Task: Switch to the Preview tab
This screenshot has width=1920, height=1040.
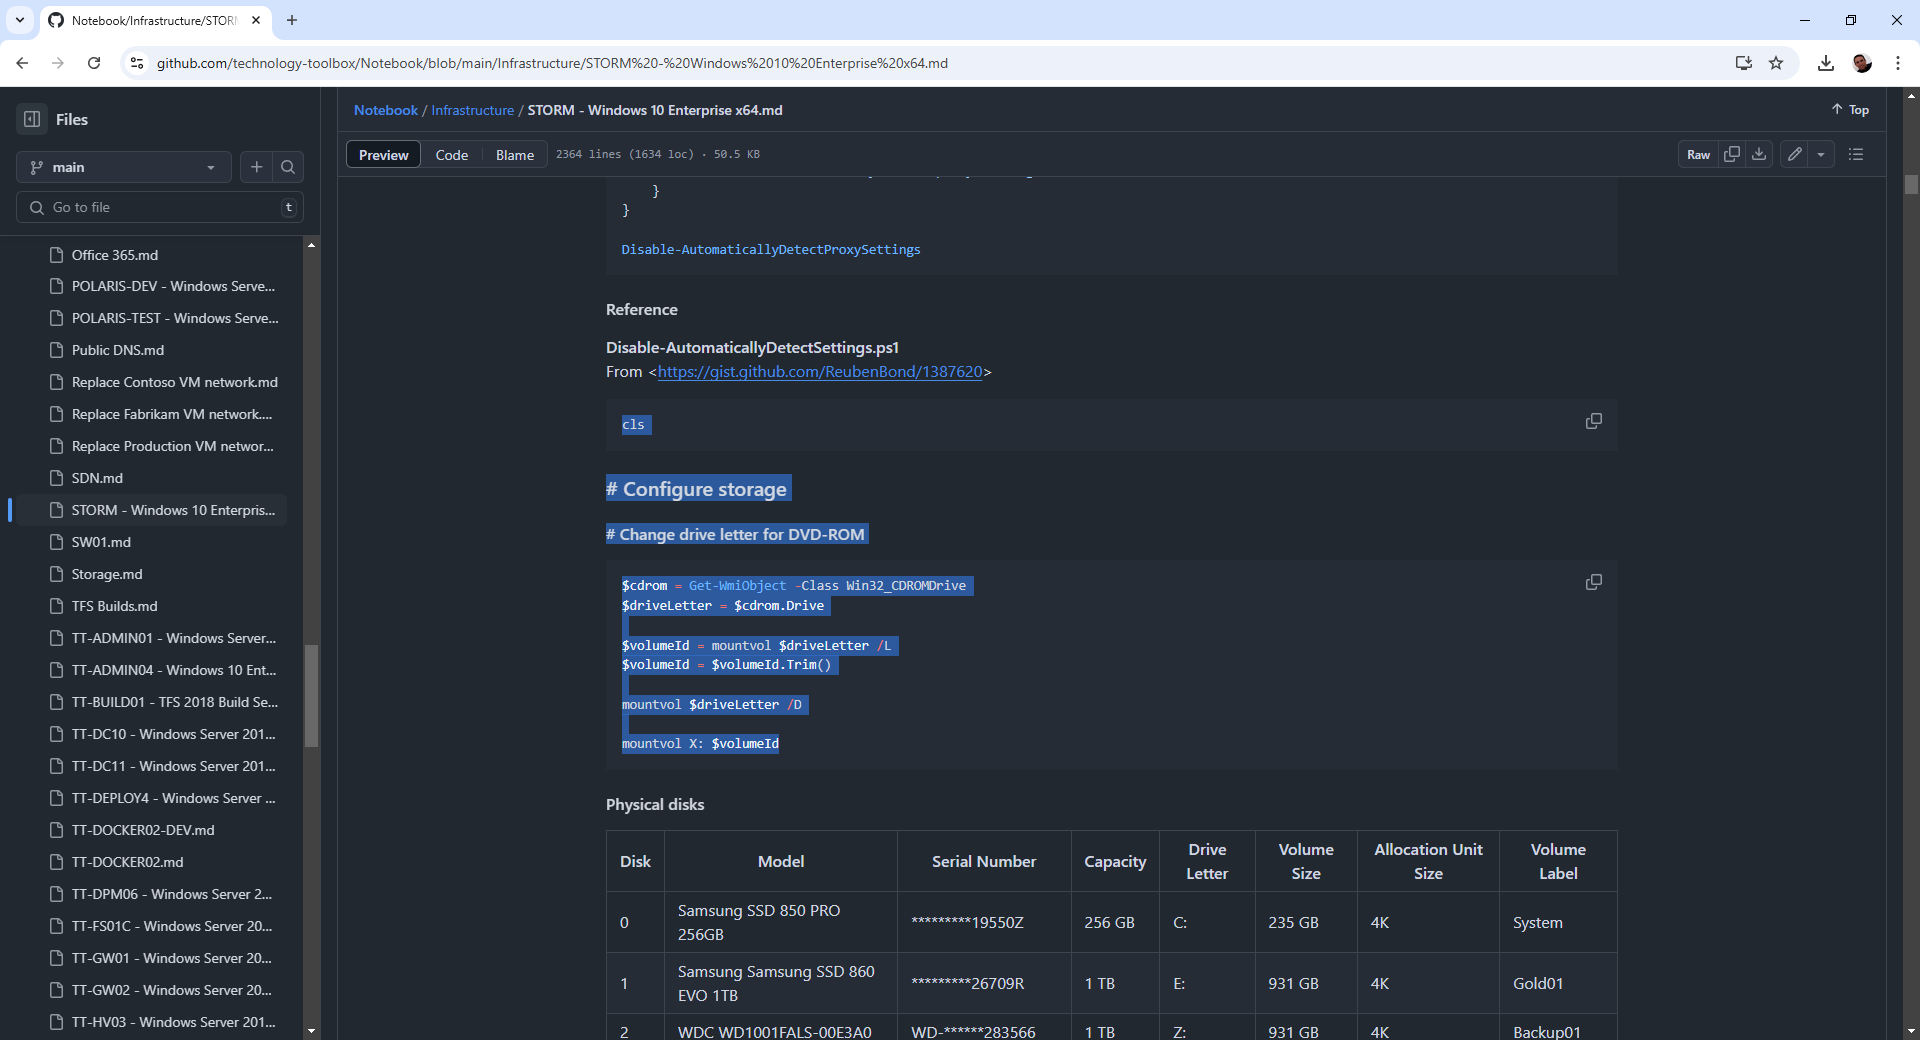Action: coord(384,155)
